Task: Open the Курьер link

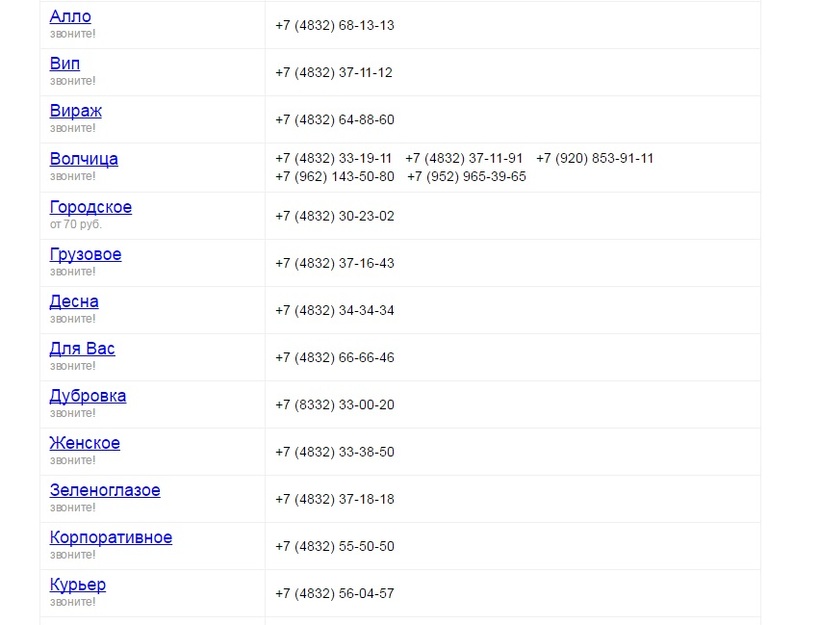Action: tap(78, 585)
